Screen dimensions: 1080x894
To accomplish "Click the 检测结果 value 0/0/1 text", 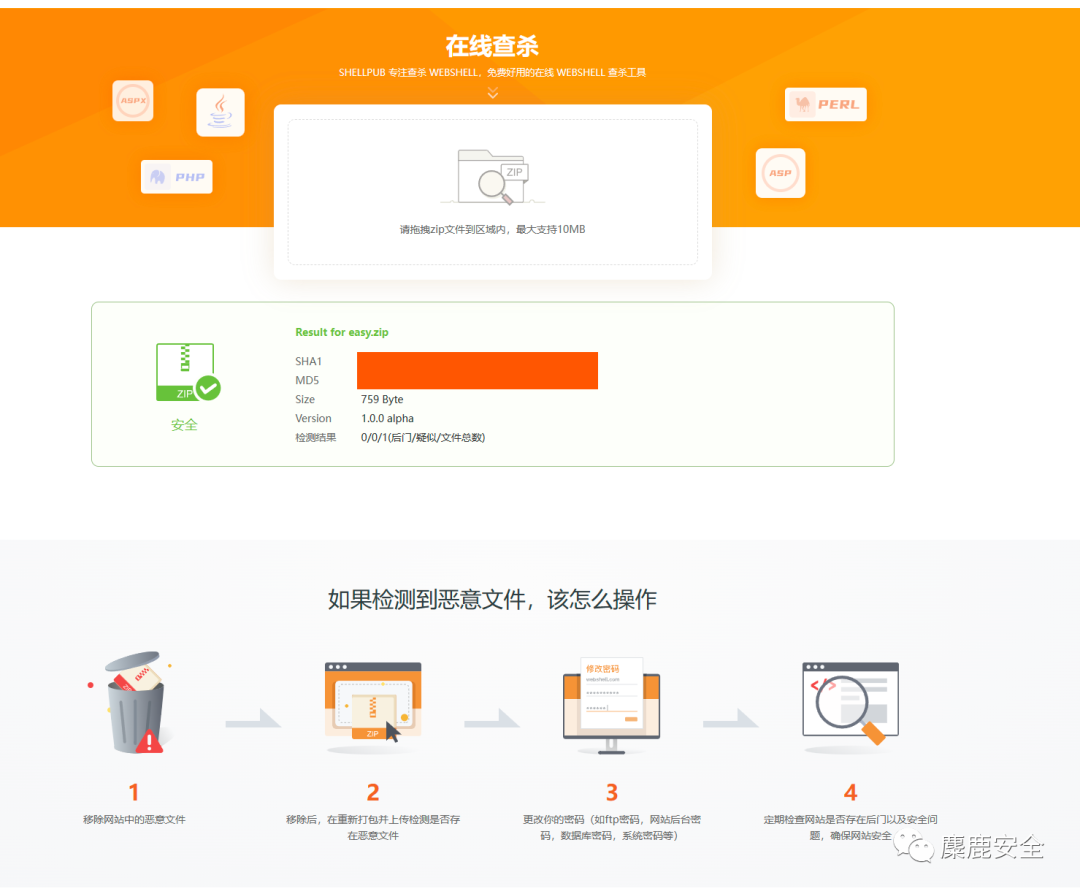I will coord(423,437).
